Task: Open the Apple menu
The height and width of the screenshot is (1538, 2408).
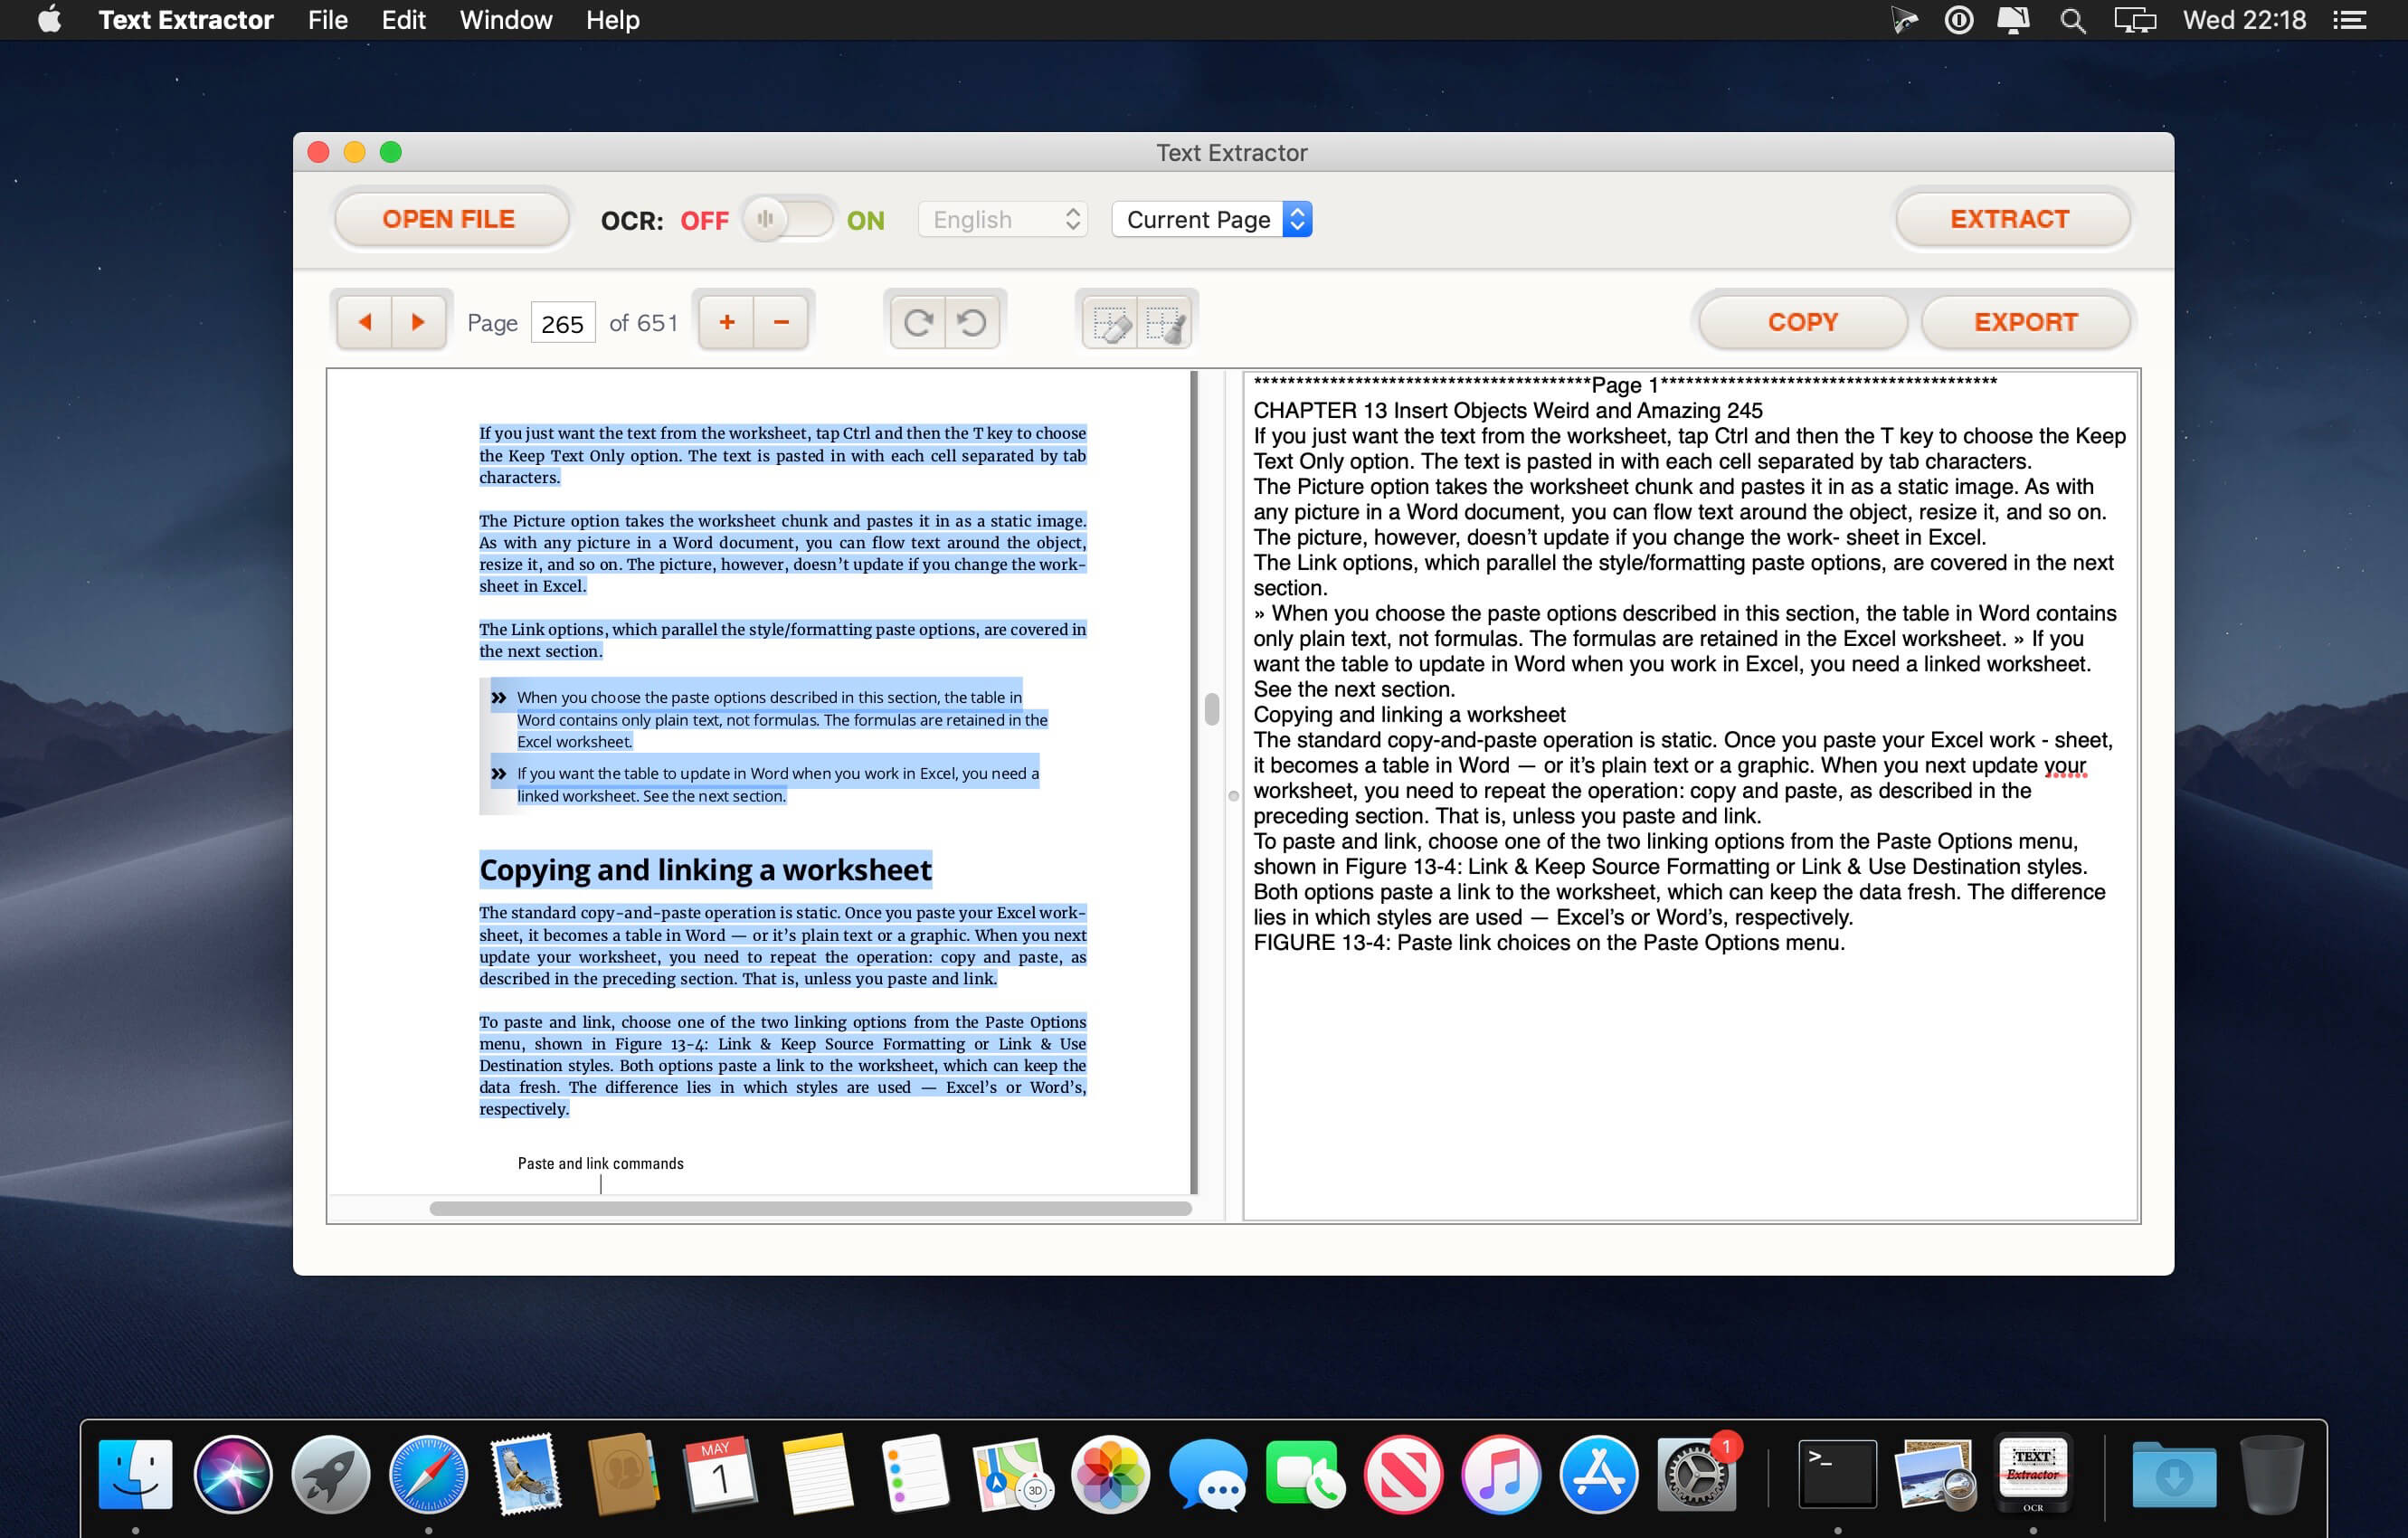Action: pyautogui.click(x=49, y=20)
